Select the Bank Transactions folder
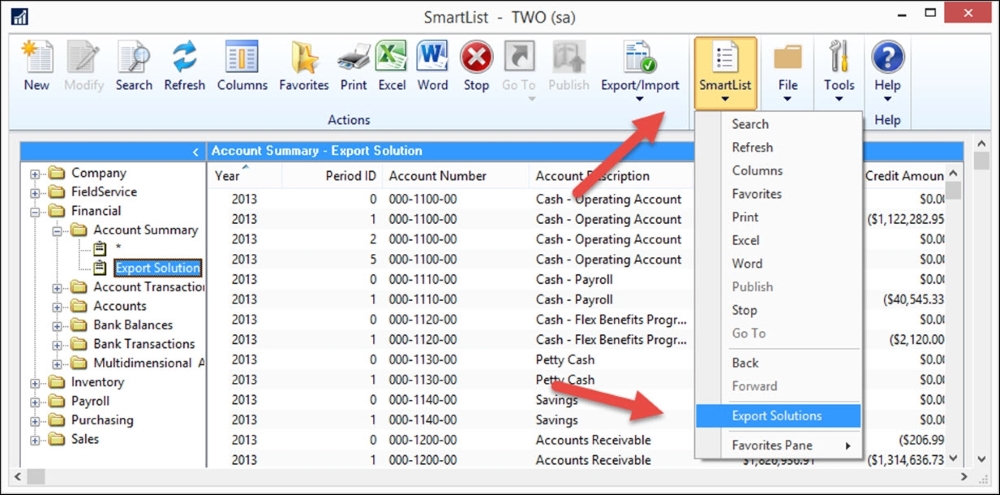Viewport: 1000px width, 495px height. pyautogui.click(x=144, y=344)
